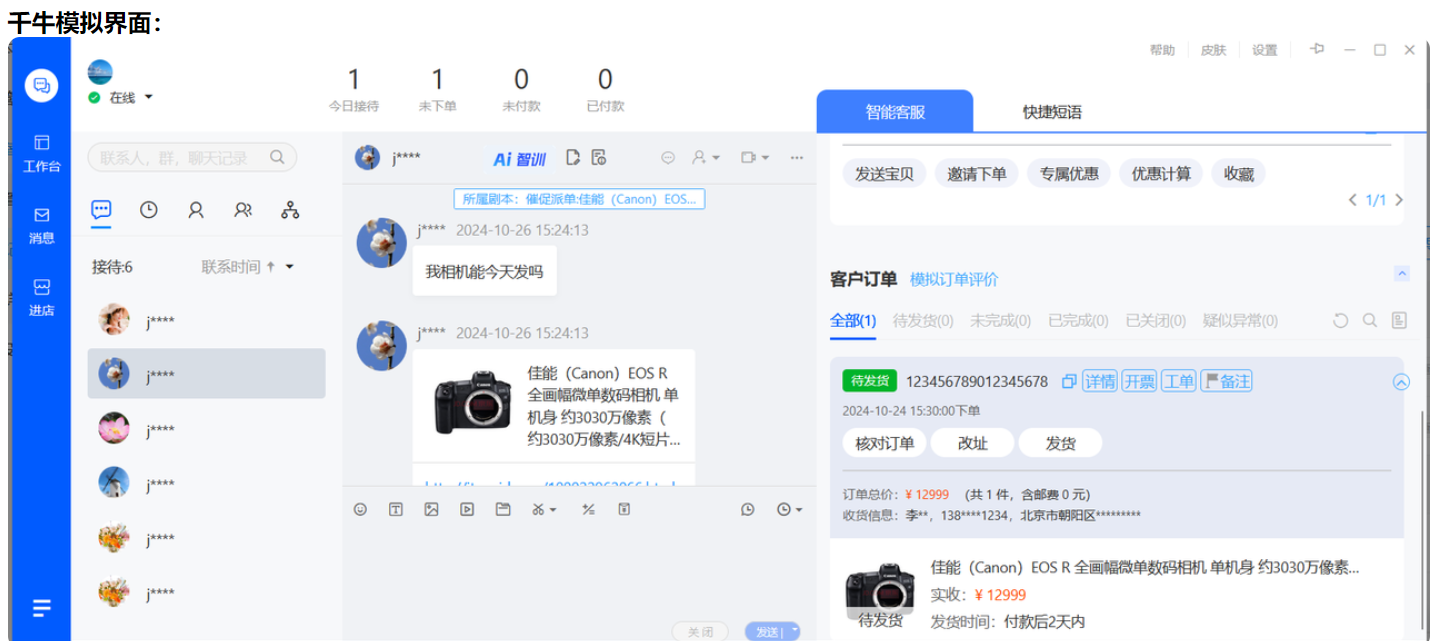1437x641 pixels.
Task: Click the send image icon
Action: (431, 509)
